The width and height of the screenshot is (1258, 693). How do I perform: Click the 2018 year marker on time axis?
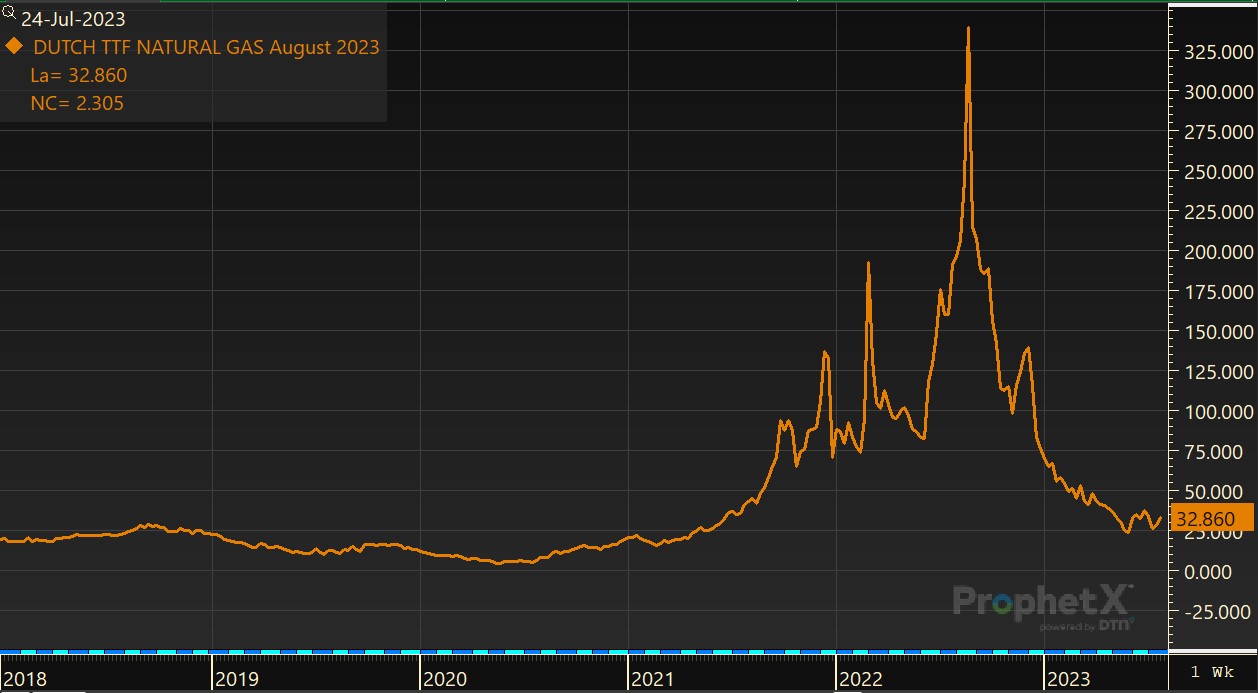(x=25, y=679)
